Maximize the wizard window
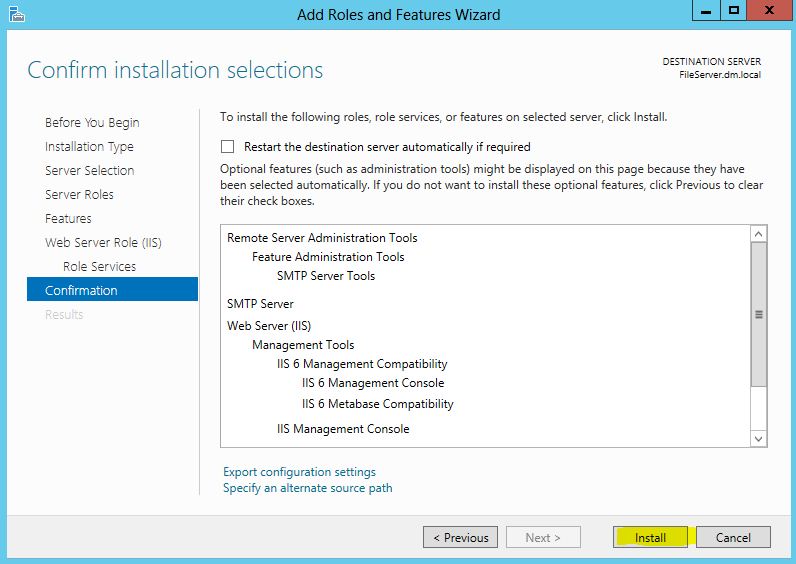This screenshot has height=564, width=796. pyautogui.click(x=734, y=11)
